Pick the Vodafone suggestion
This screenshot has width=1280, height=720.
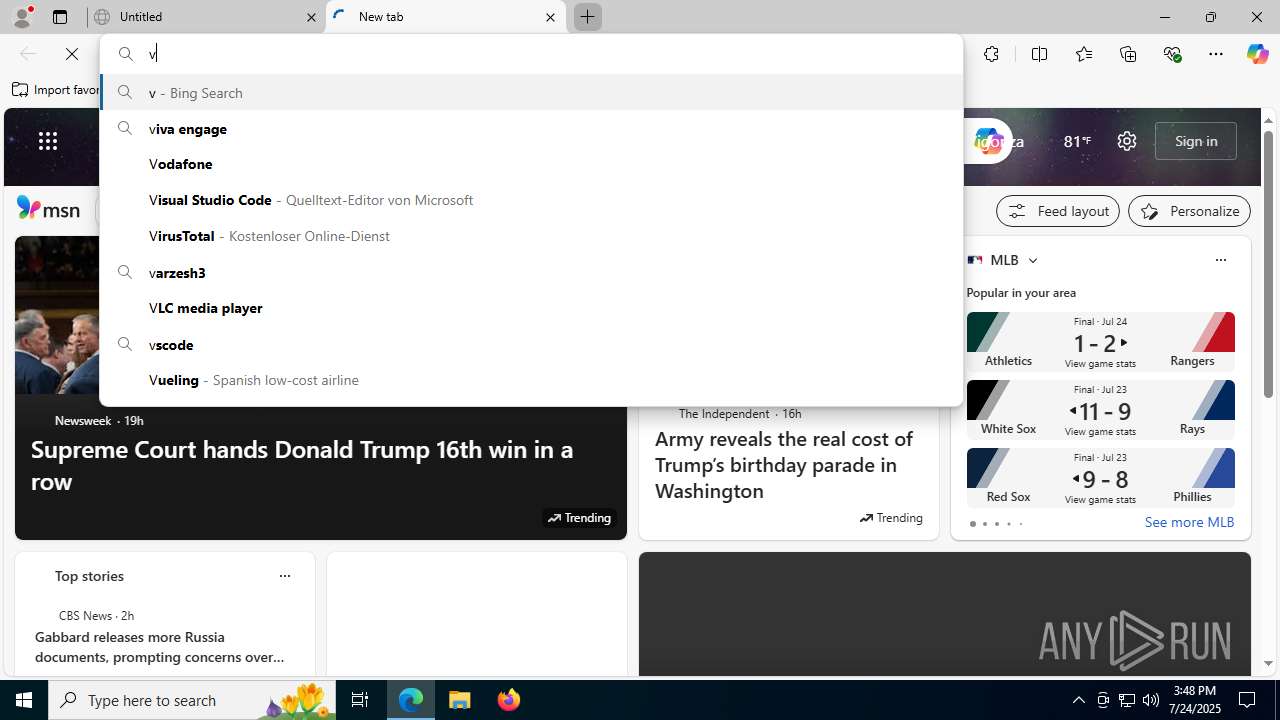point(531,164)
